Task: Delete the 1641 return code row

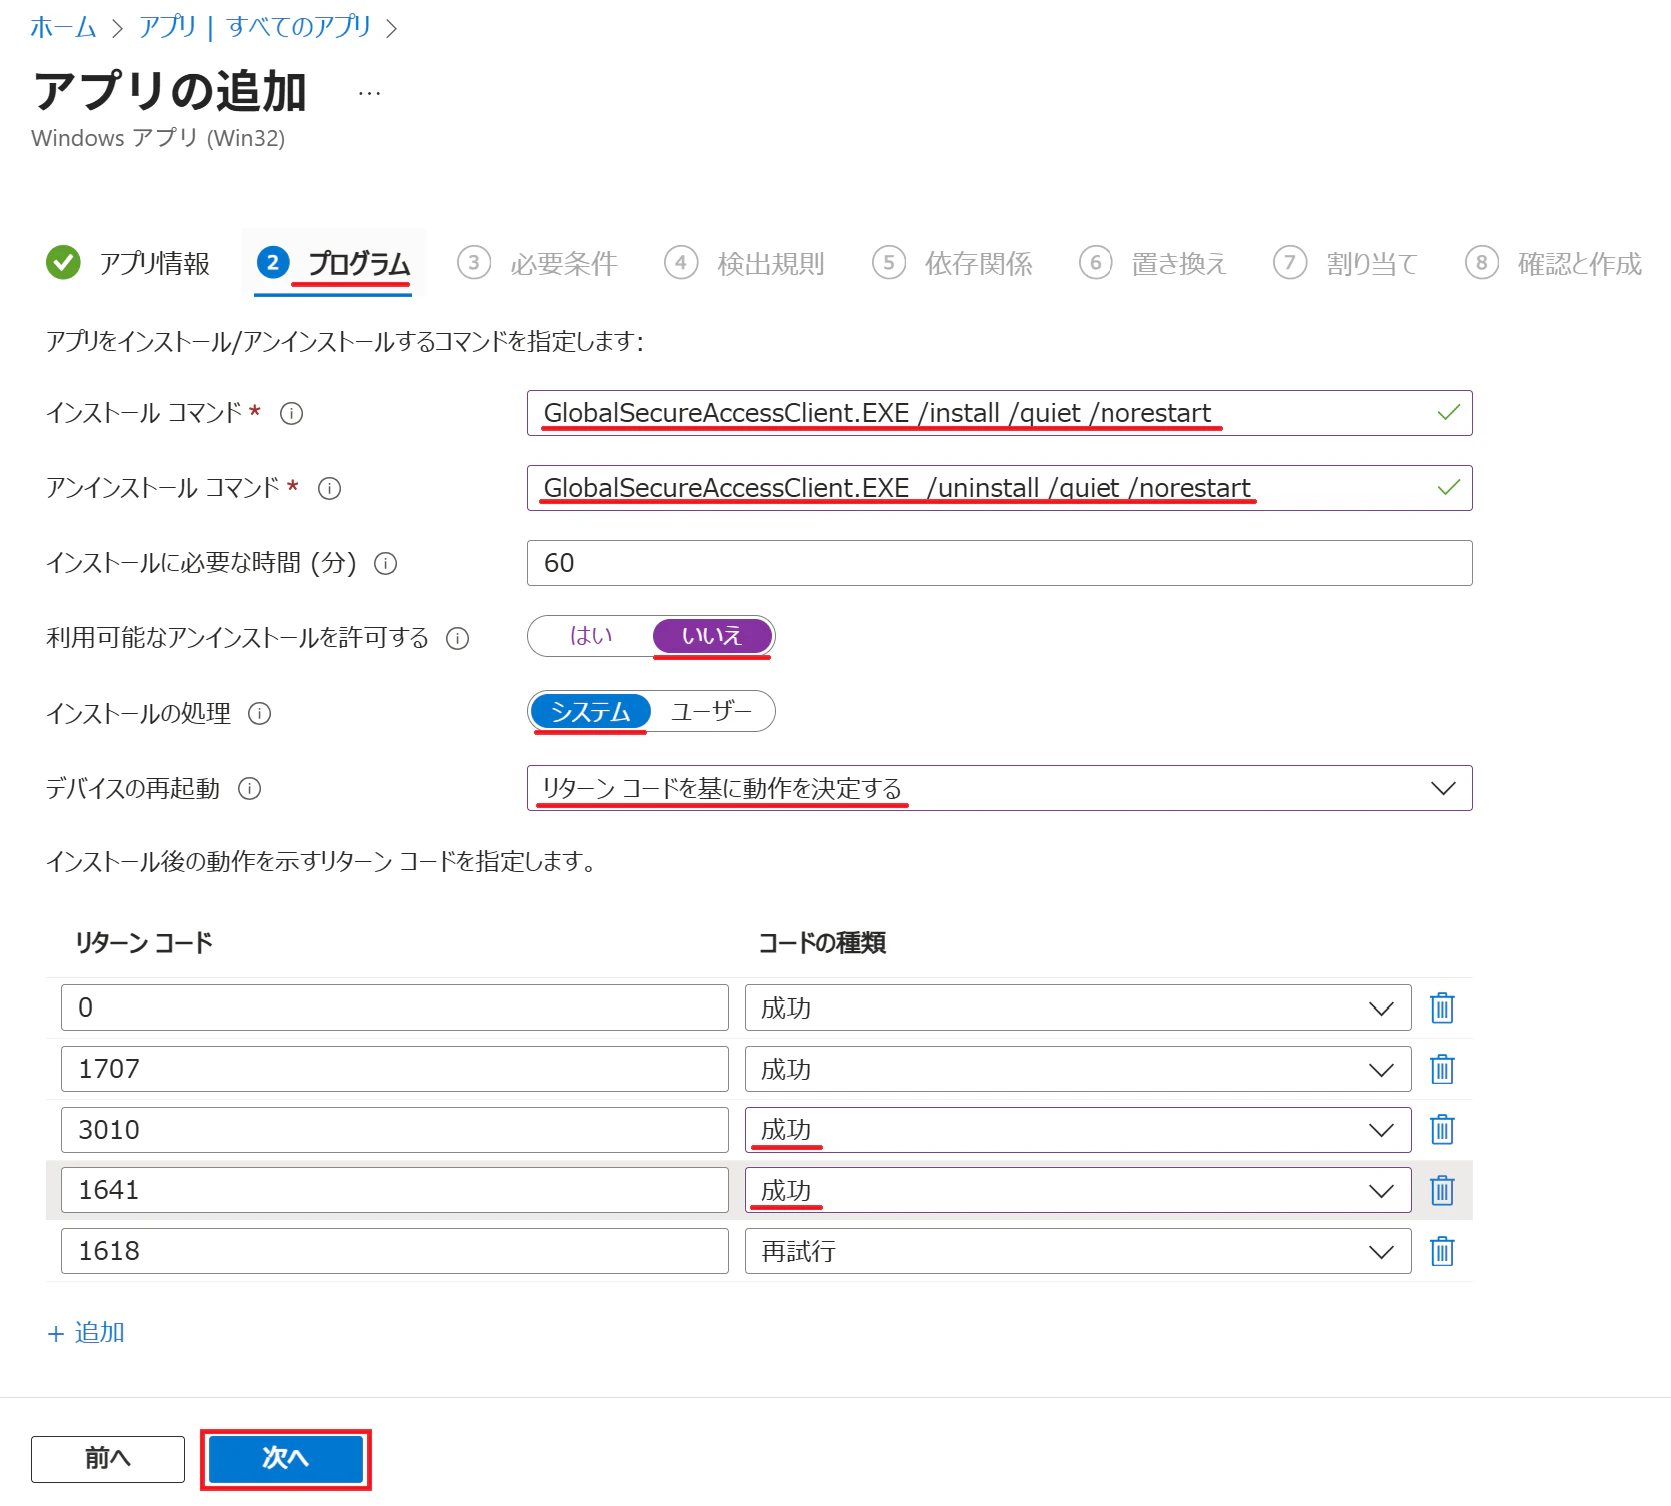Action: coord(1441,1190)
